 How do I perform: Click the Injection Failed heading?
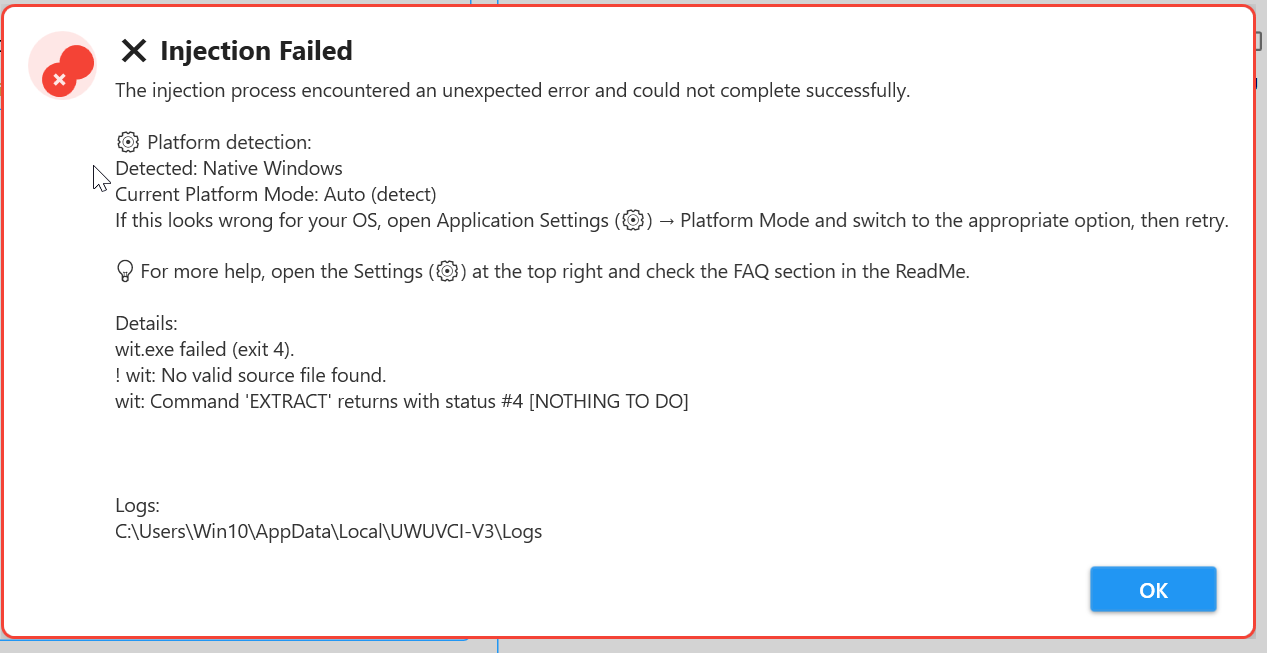256,51
